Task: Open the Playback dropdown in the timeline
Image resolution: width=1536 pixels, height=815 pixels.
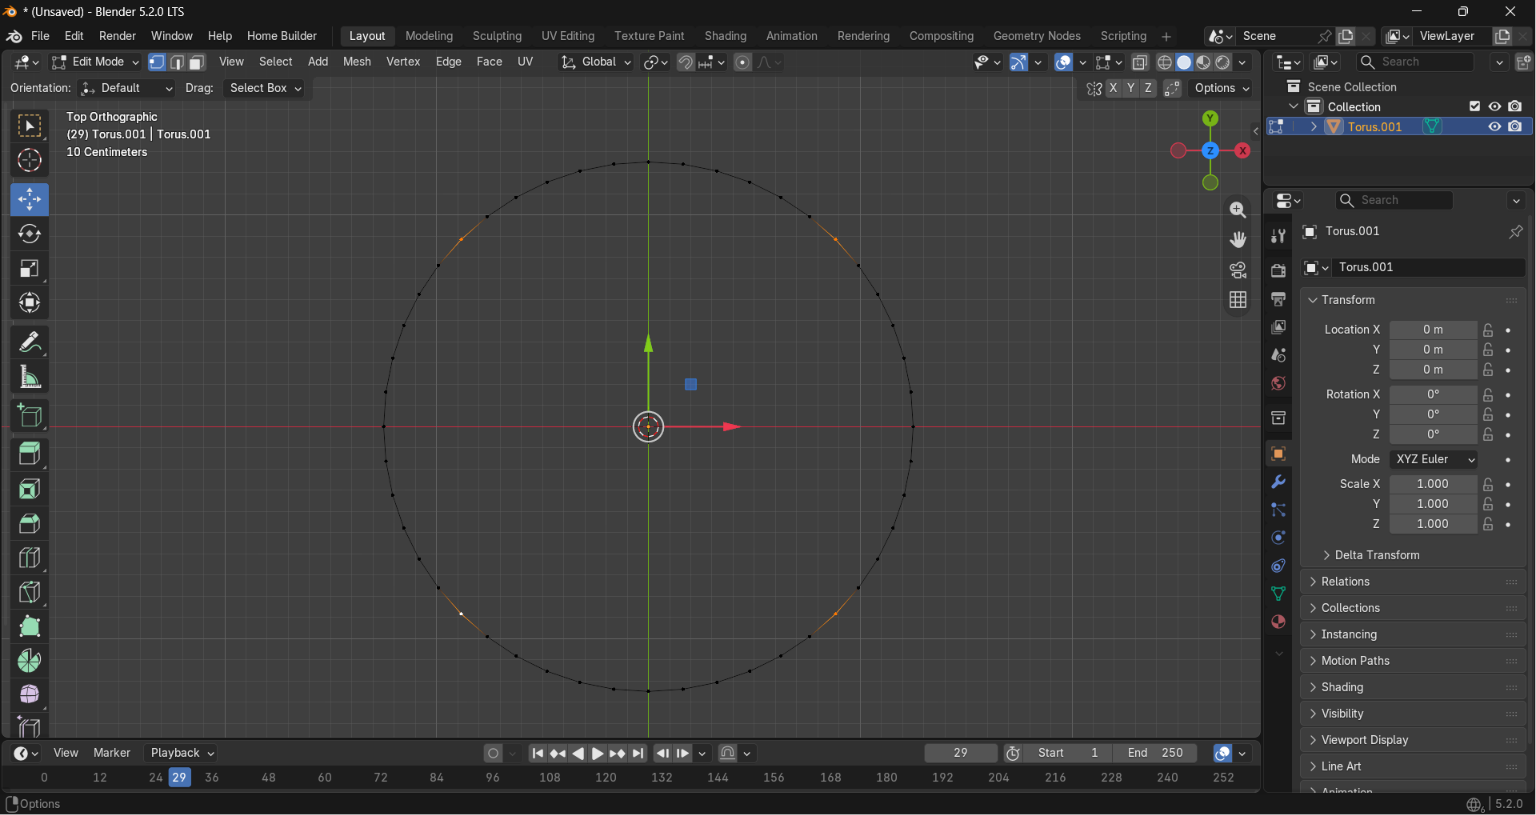Action: pyautogui.click(x=182, y=753)
